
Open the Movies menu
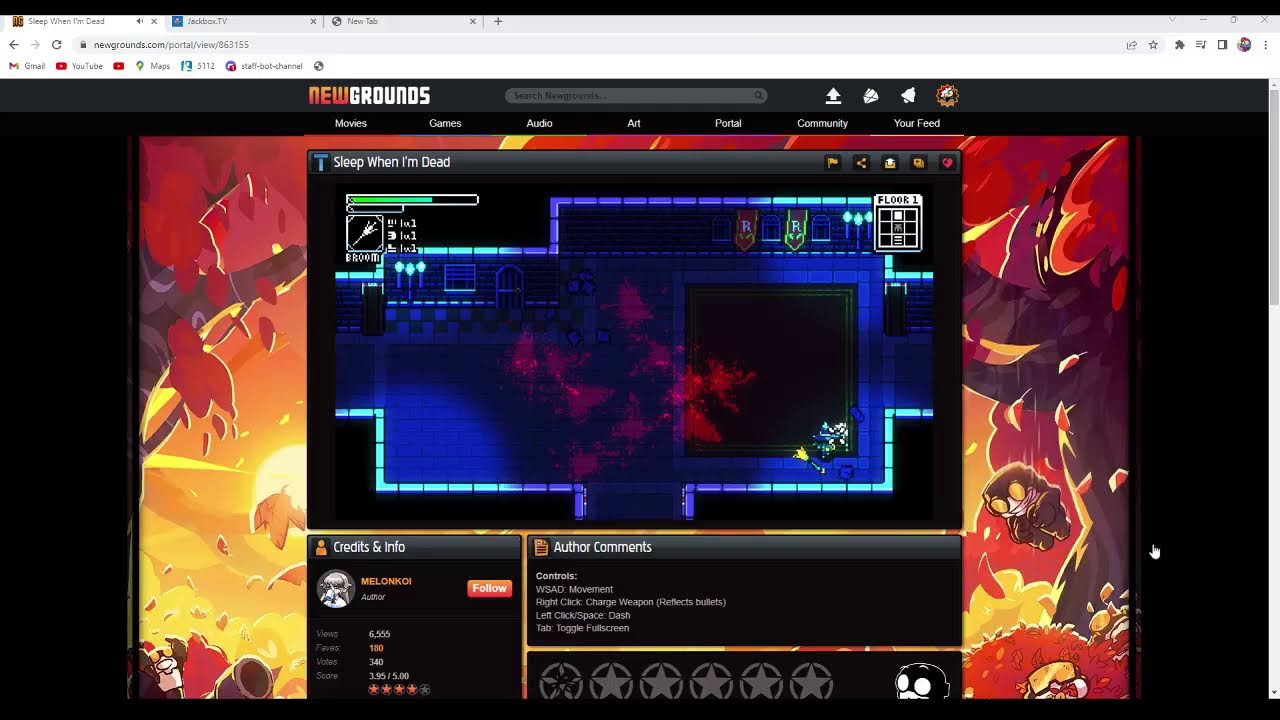coord(351,123)
